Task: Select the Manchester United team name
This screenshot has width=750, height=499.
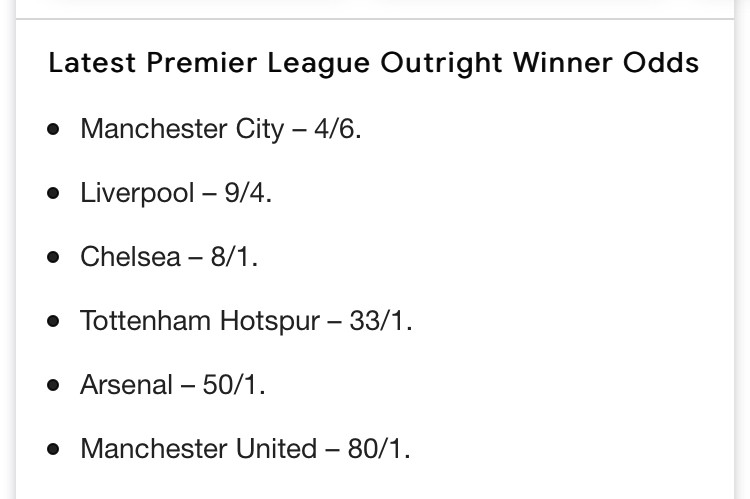Action: (198, 449)
